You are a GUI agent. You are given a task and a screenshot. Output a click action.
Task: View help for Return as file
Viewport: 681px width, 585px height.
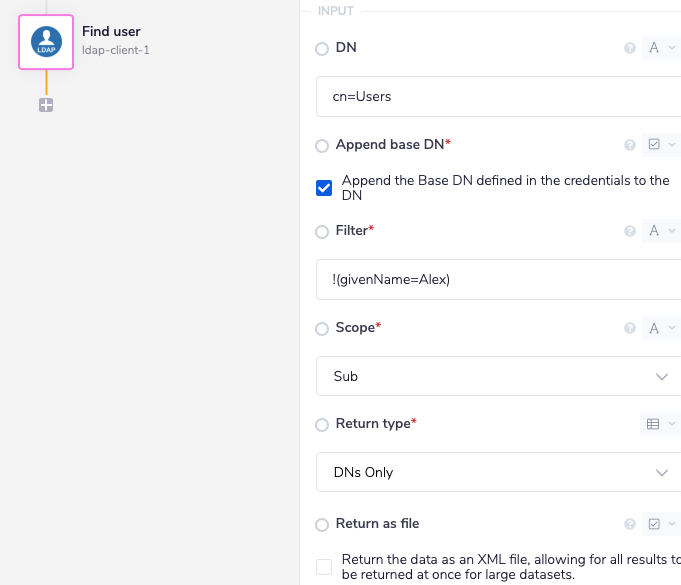630,524
